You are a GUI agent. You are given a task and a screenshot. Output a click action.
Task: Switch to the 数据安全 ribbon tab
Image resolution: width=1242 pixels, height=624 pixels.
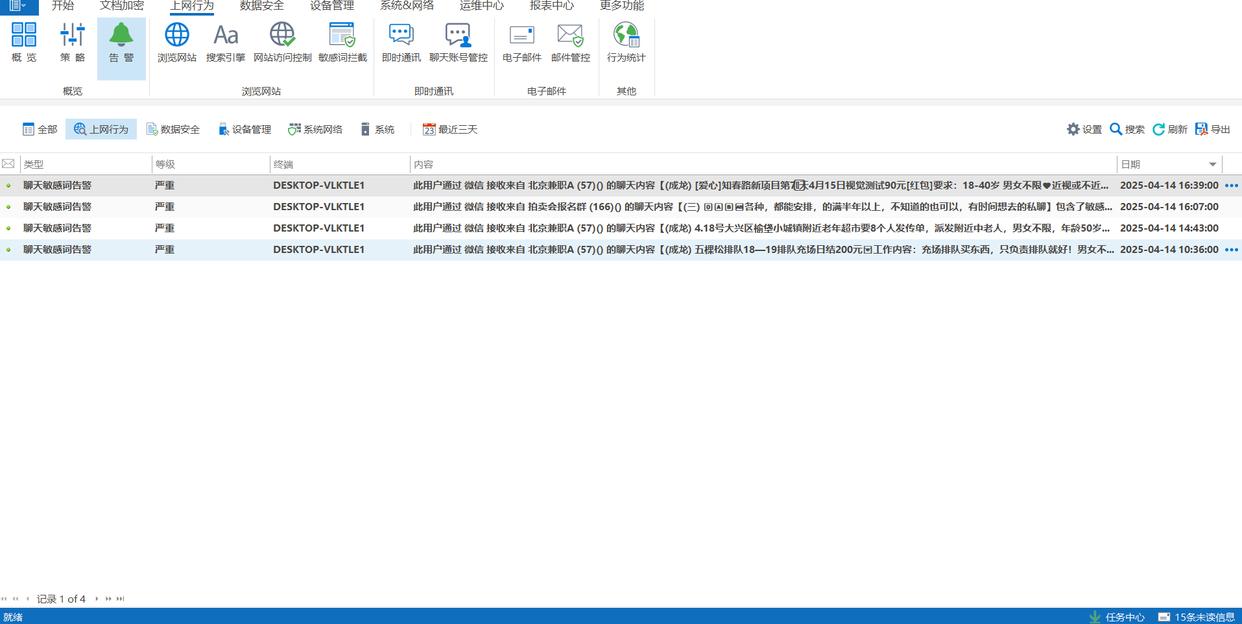(x=262, y=6)
